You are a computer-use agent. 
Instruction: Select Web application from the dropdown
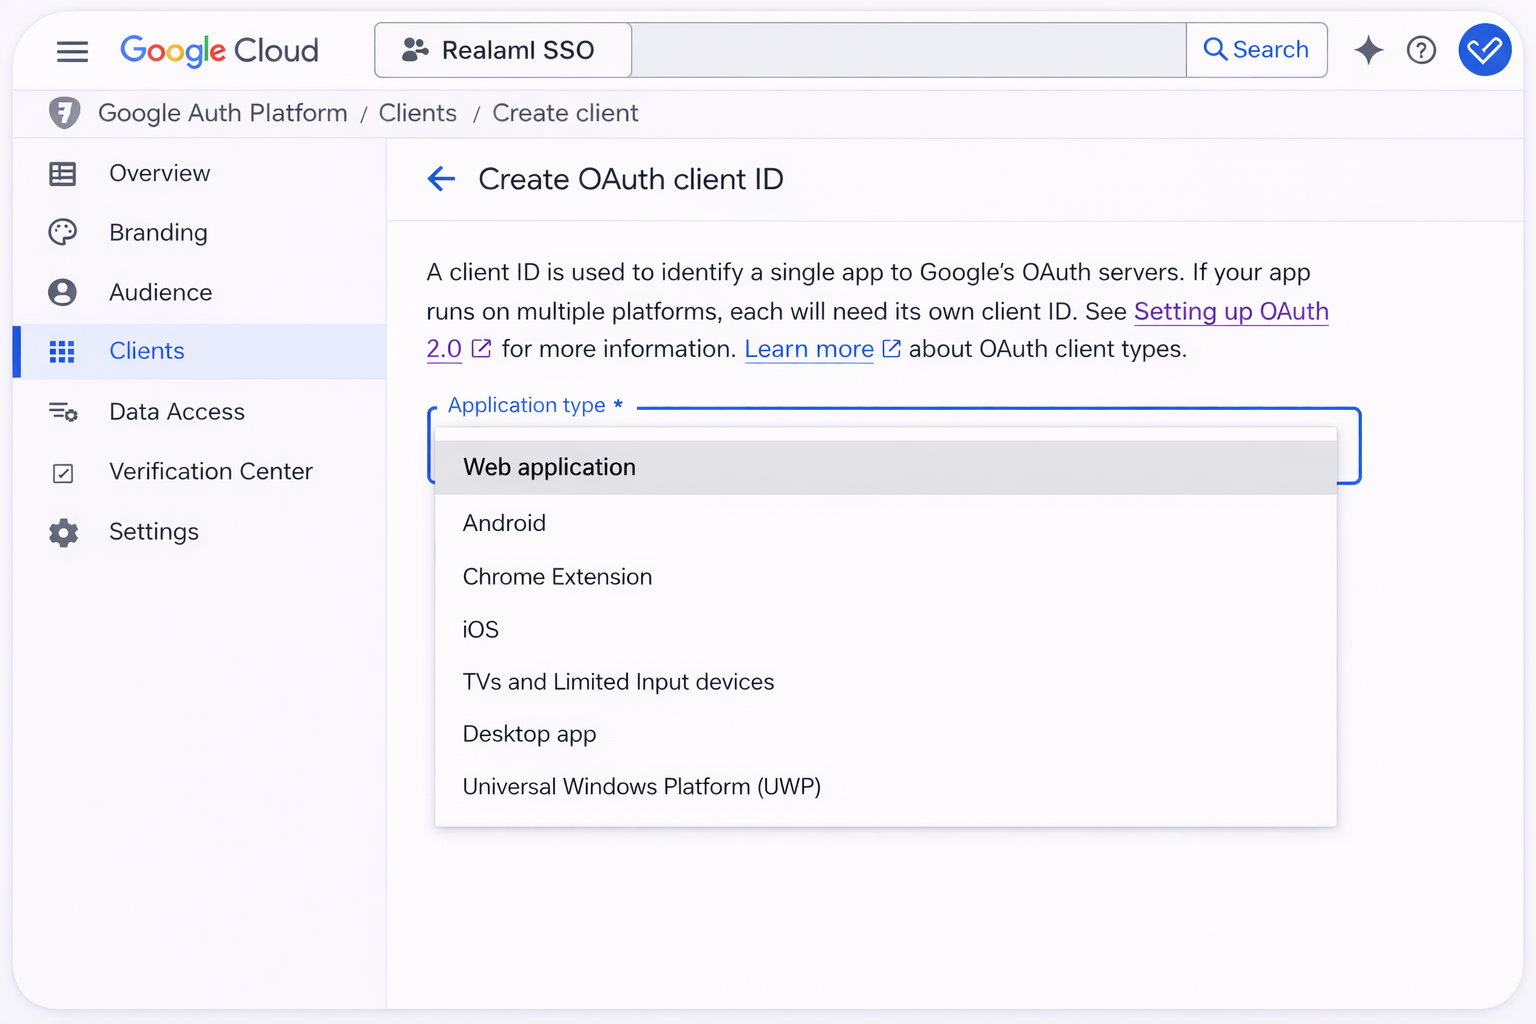[549, 467]
